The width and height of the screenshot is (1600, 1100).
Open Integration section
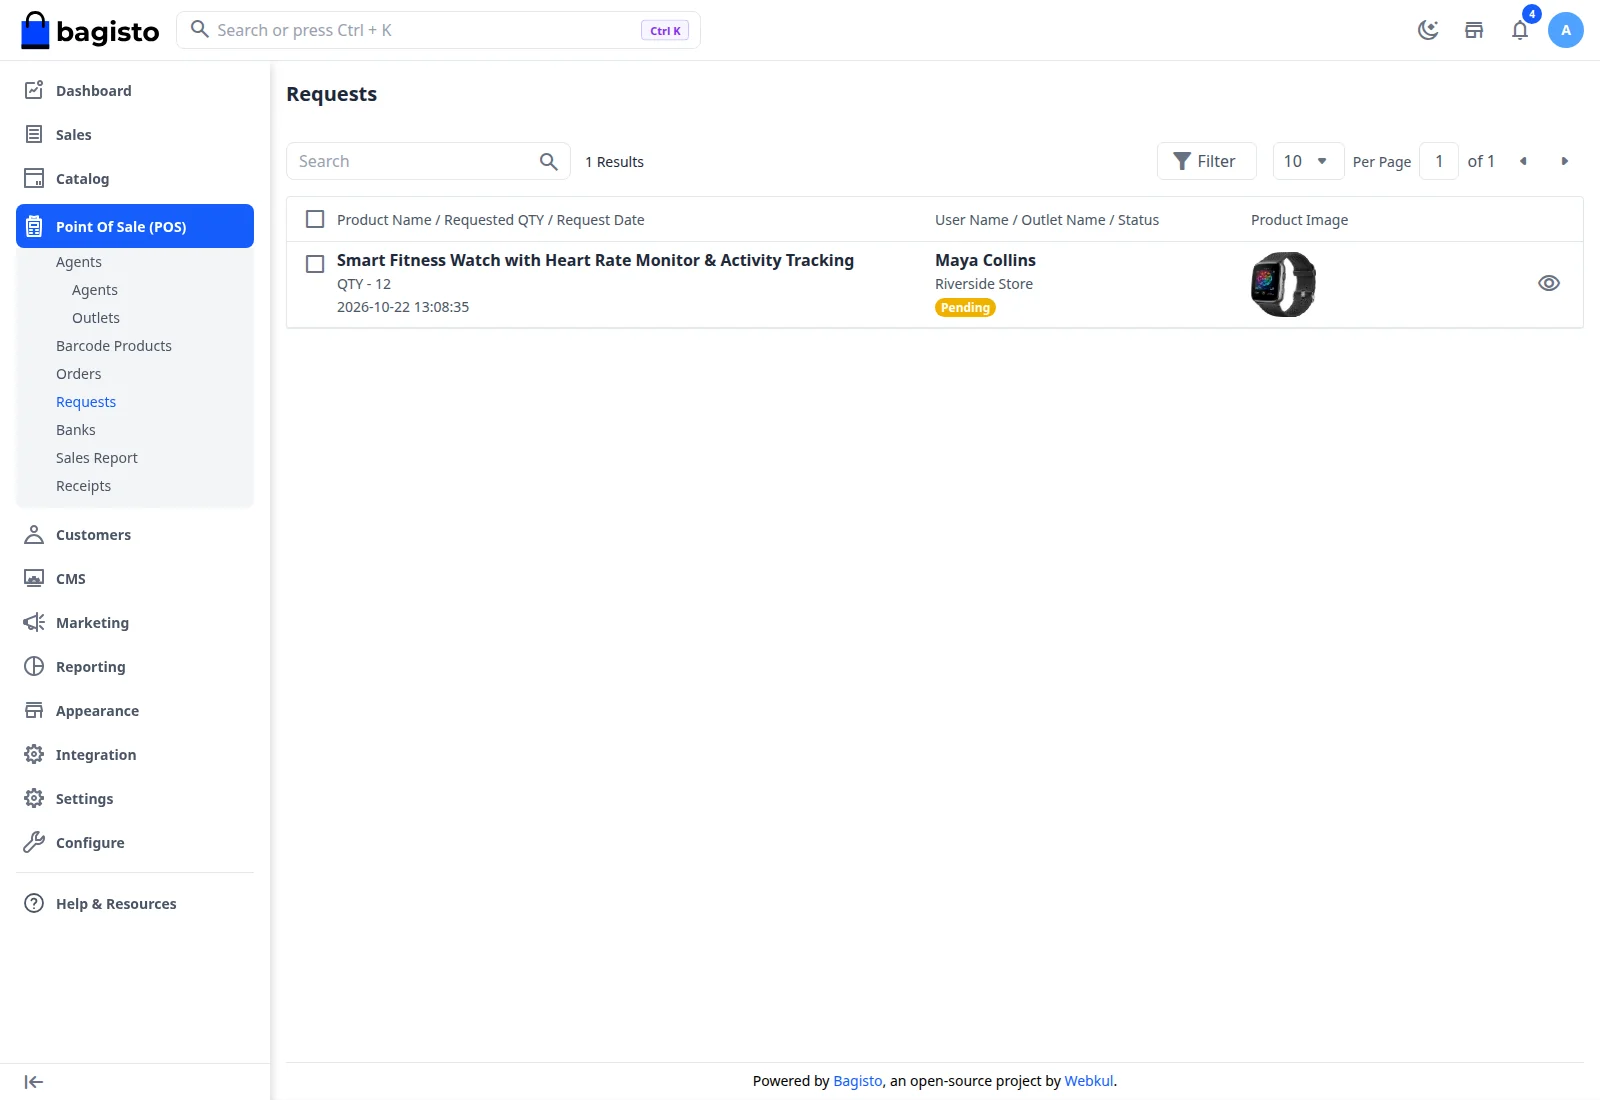click(135, 755)
